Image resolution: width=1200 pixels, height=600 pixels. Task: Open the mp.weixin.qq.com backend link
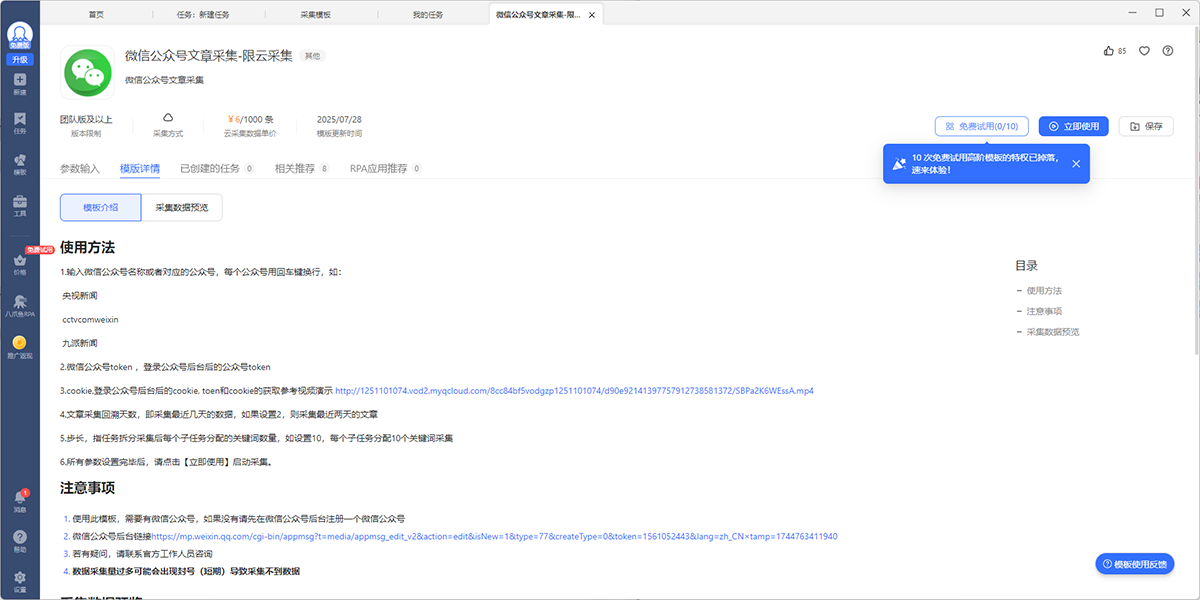494,536
